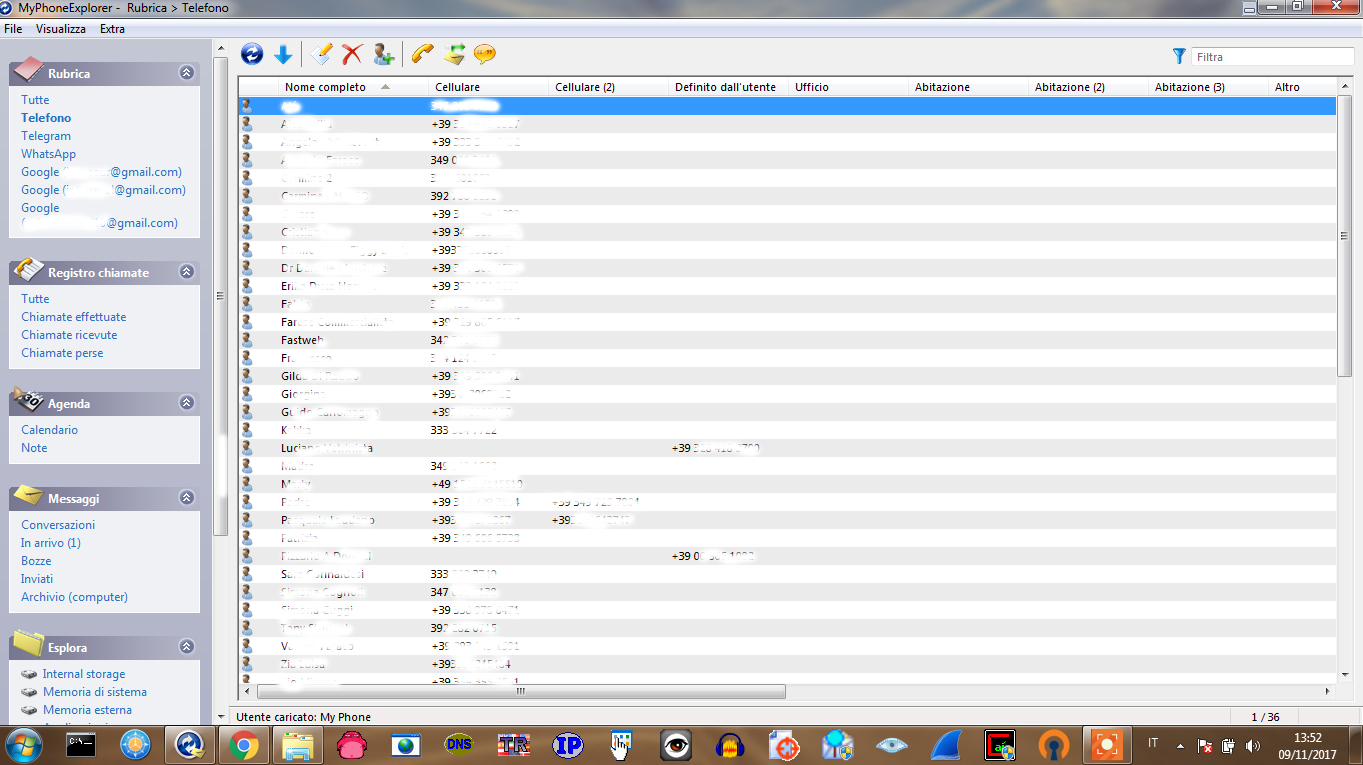Image resolution: width=1363 pixels, height=765 pixels.
Task: Click the orange phone call icon
Action: point(422,54)
